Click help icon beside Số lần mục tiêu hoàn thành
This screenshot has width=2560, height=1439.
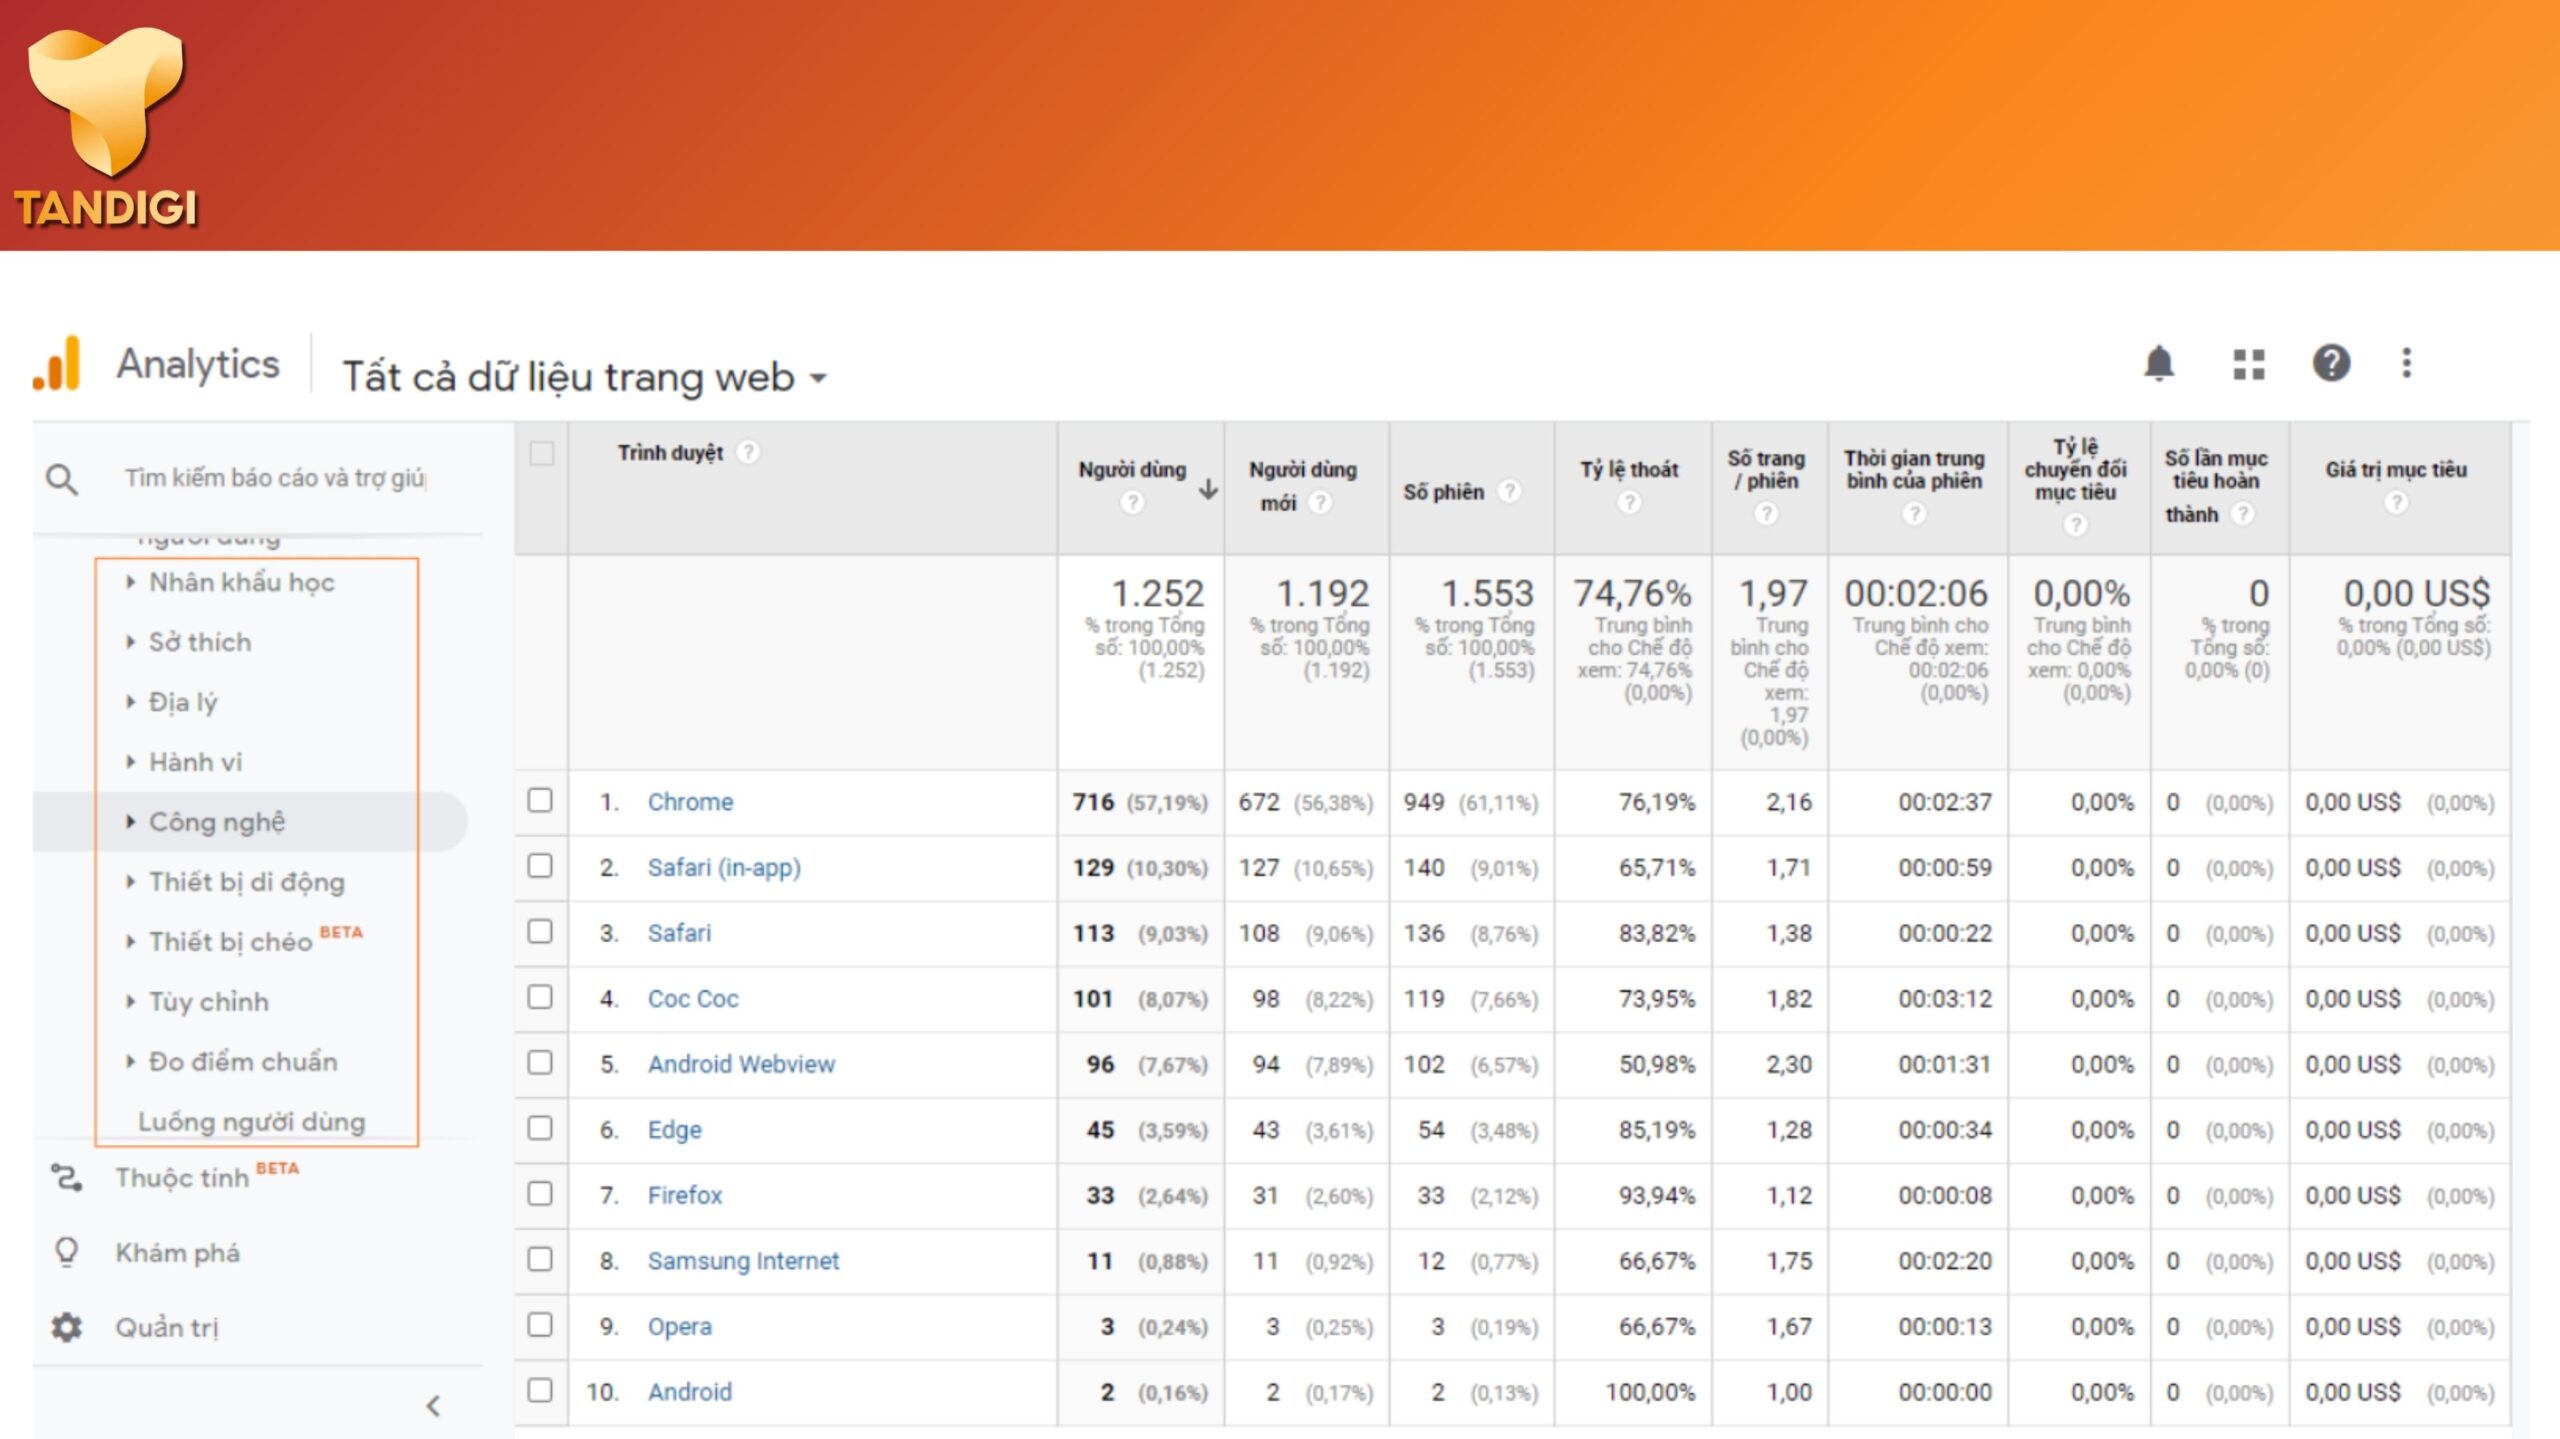coord(2243,514)
